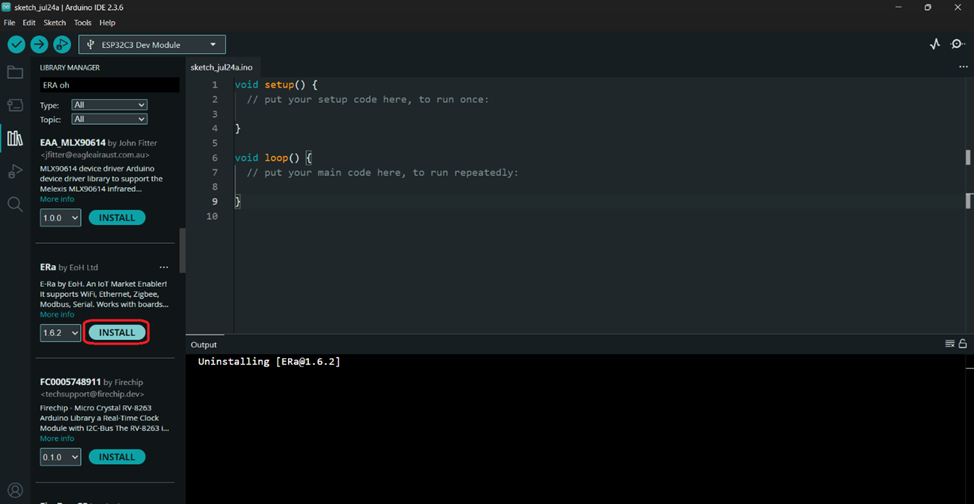Open ERa version 1.6.2 dropdown
The height and width of the screenshot is (504, 974).
(61, 332)
